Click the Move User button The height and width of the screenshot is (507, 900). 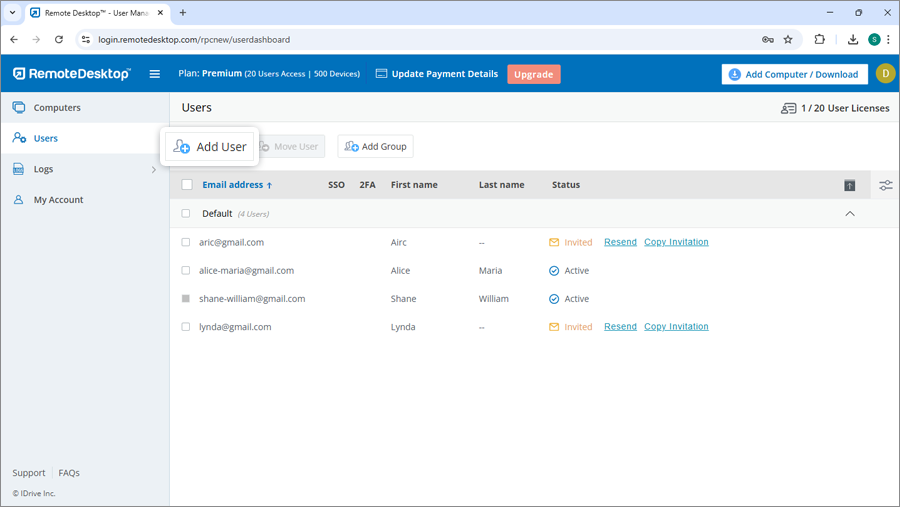click(290, 146)
